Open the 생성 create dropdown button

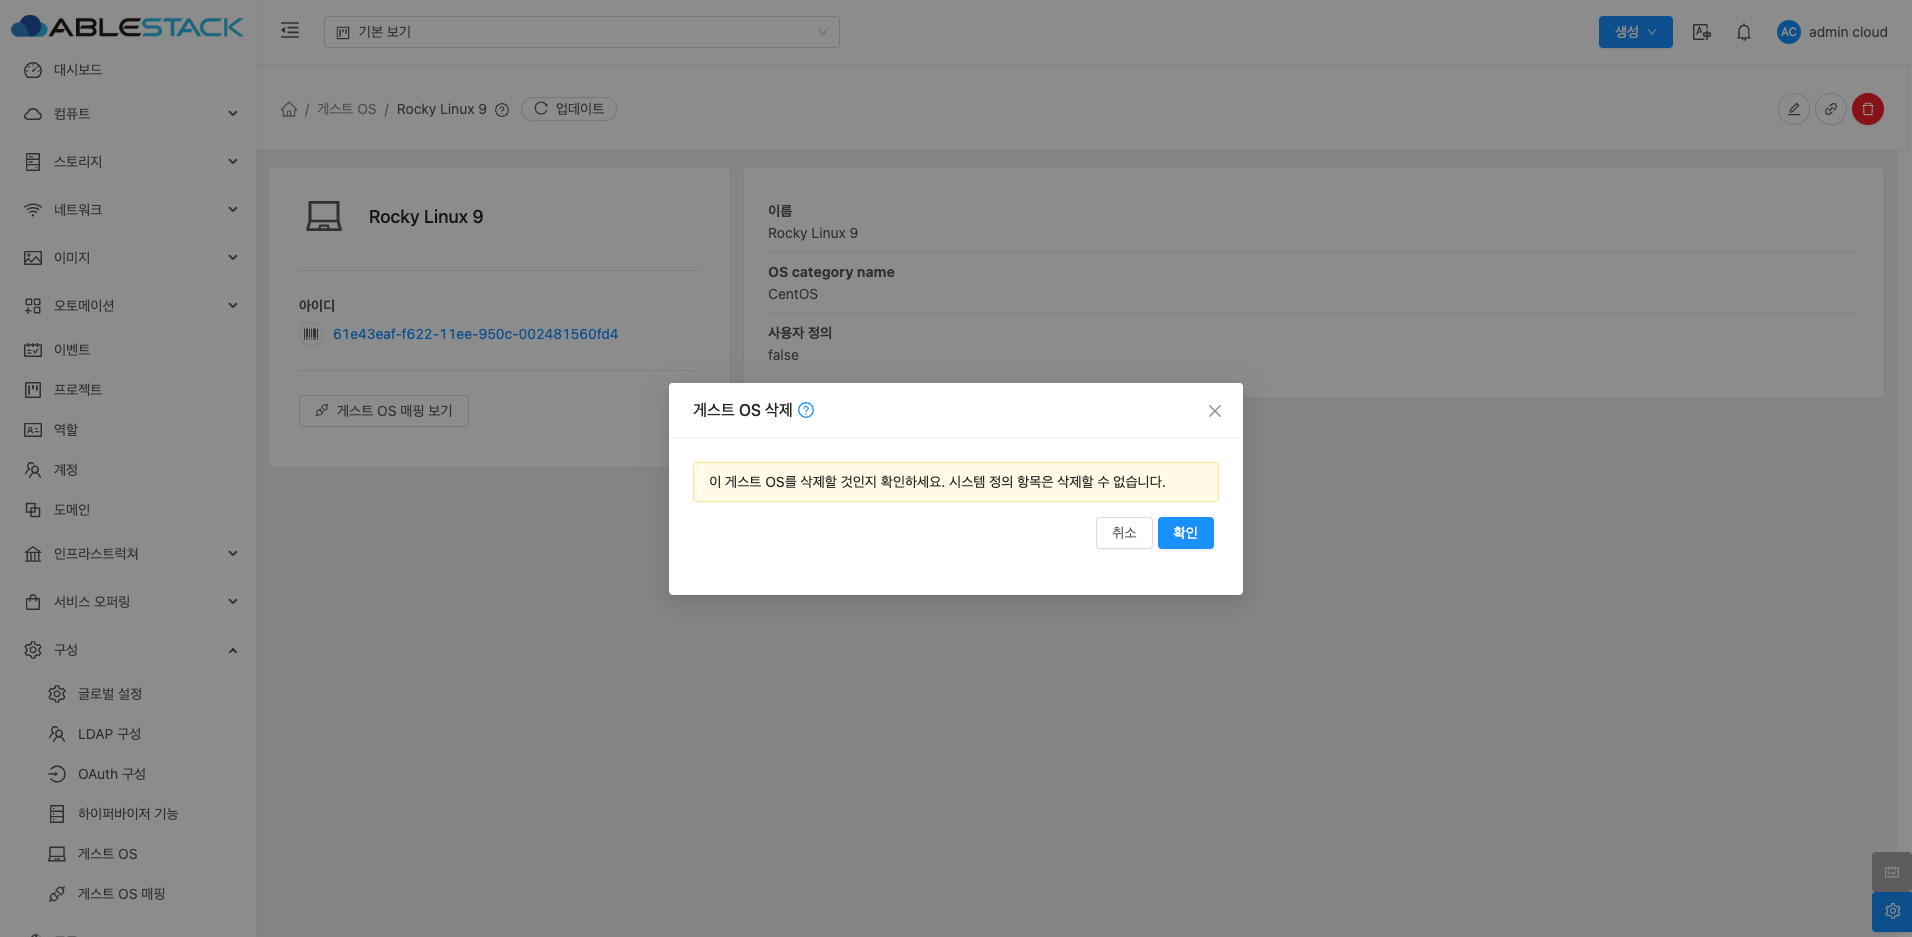(1635, 32)
